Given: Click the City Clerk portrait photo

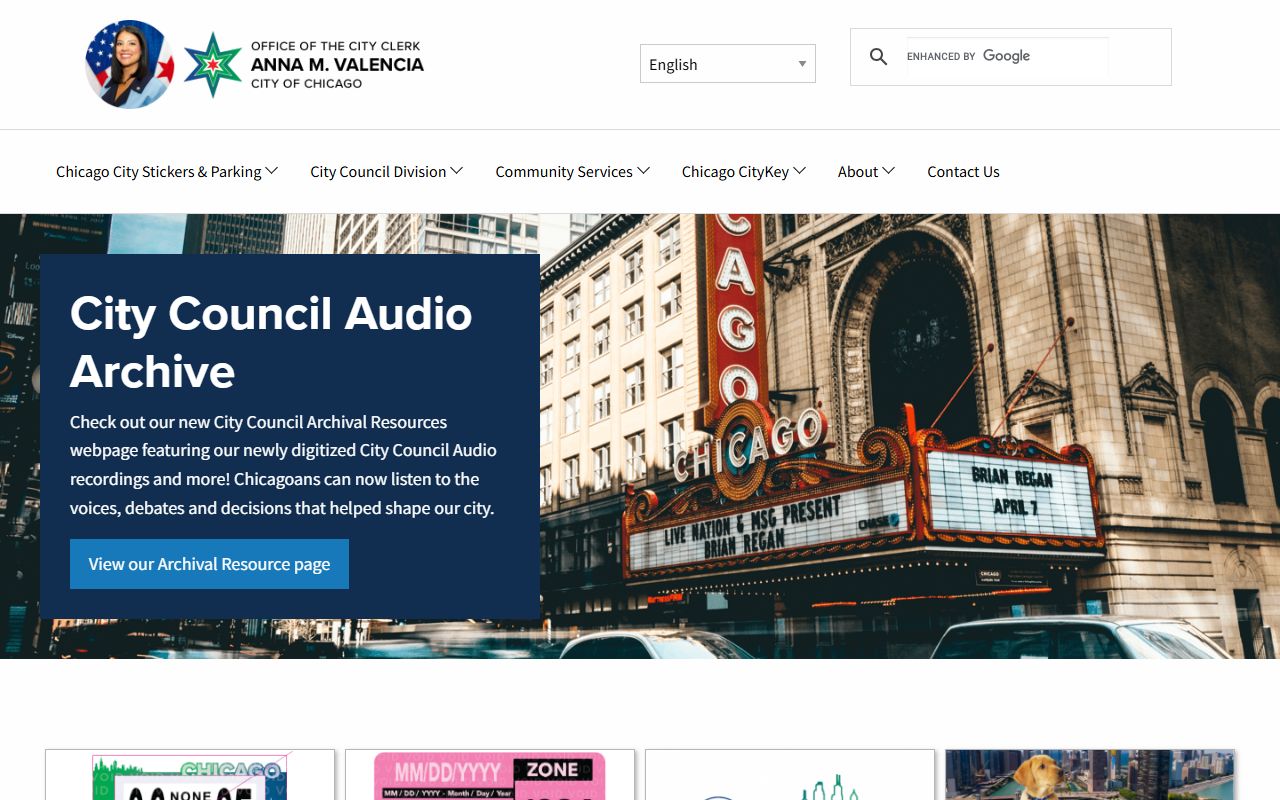Looking at the screenshot, I should pyautogui.click(x=130, y=65).
